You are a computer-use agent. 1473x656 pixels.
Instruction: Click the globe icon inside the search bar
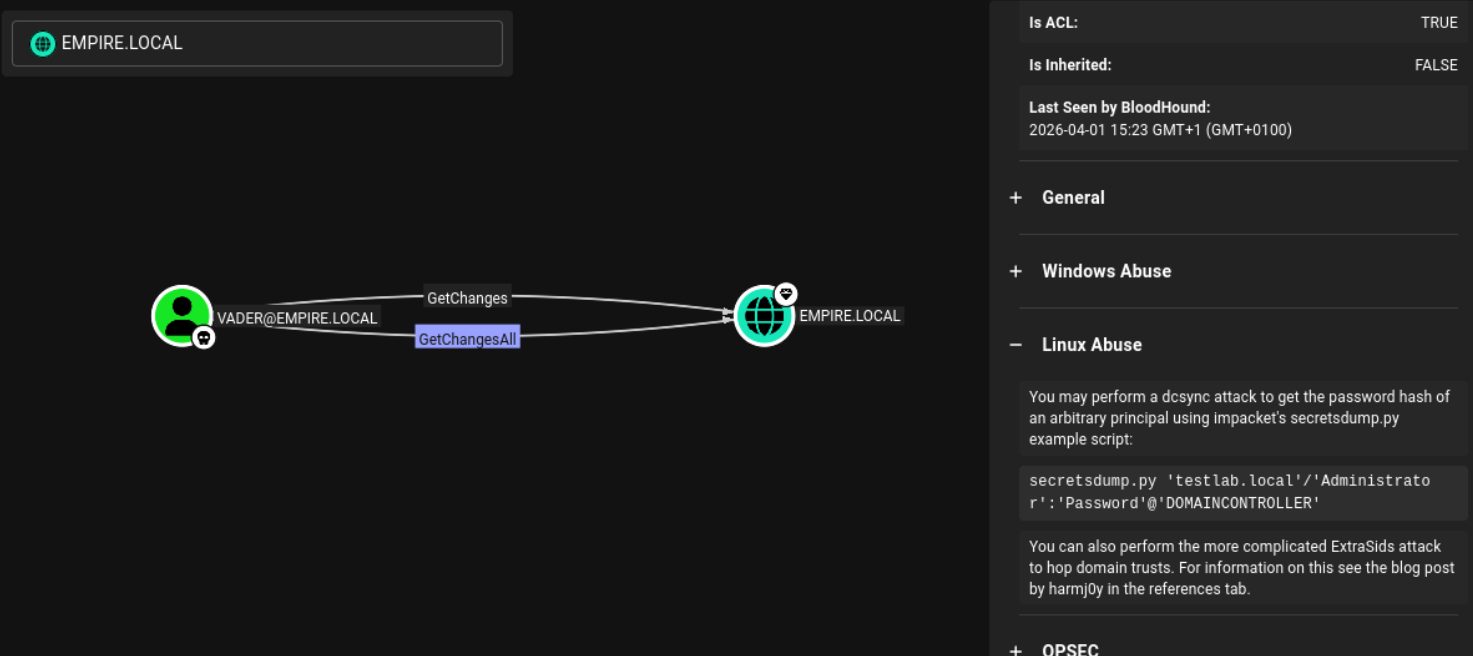pyautogui.click(x=41, y=43)
